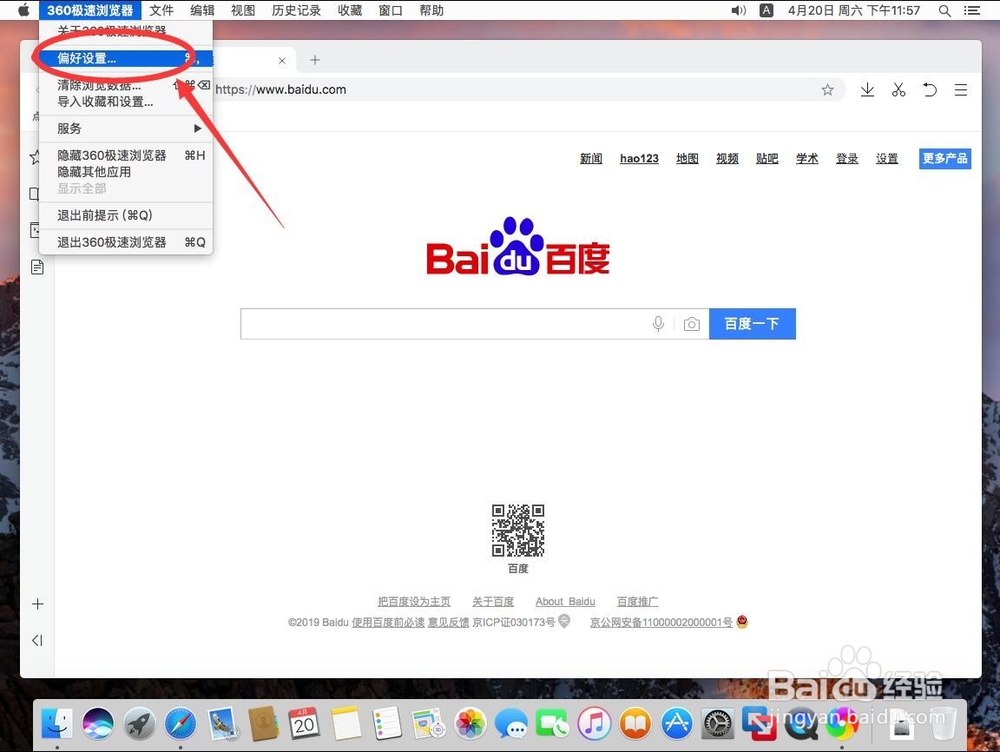Viewport: 1000px width, 752px height.
Task: Click the volume icon in menu bar
Action: tap(739, 10)
